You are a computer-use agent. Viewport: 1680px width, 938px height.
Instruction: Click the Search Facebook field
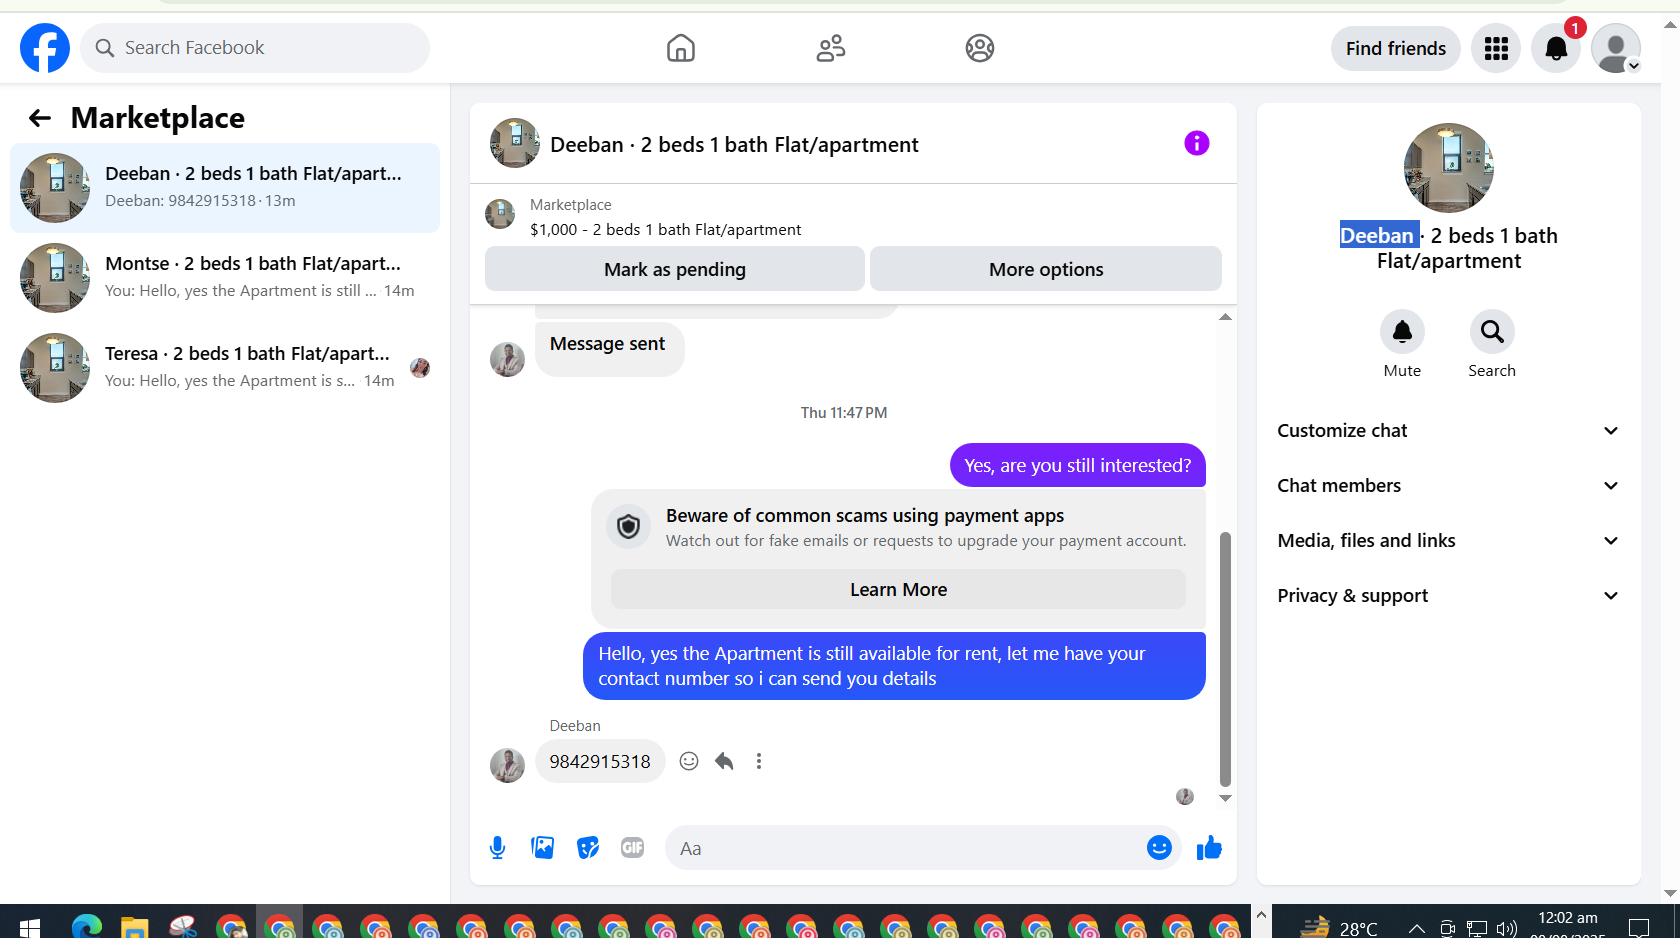[255, 48]
